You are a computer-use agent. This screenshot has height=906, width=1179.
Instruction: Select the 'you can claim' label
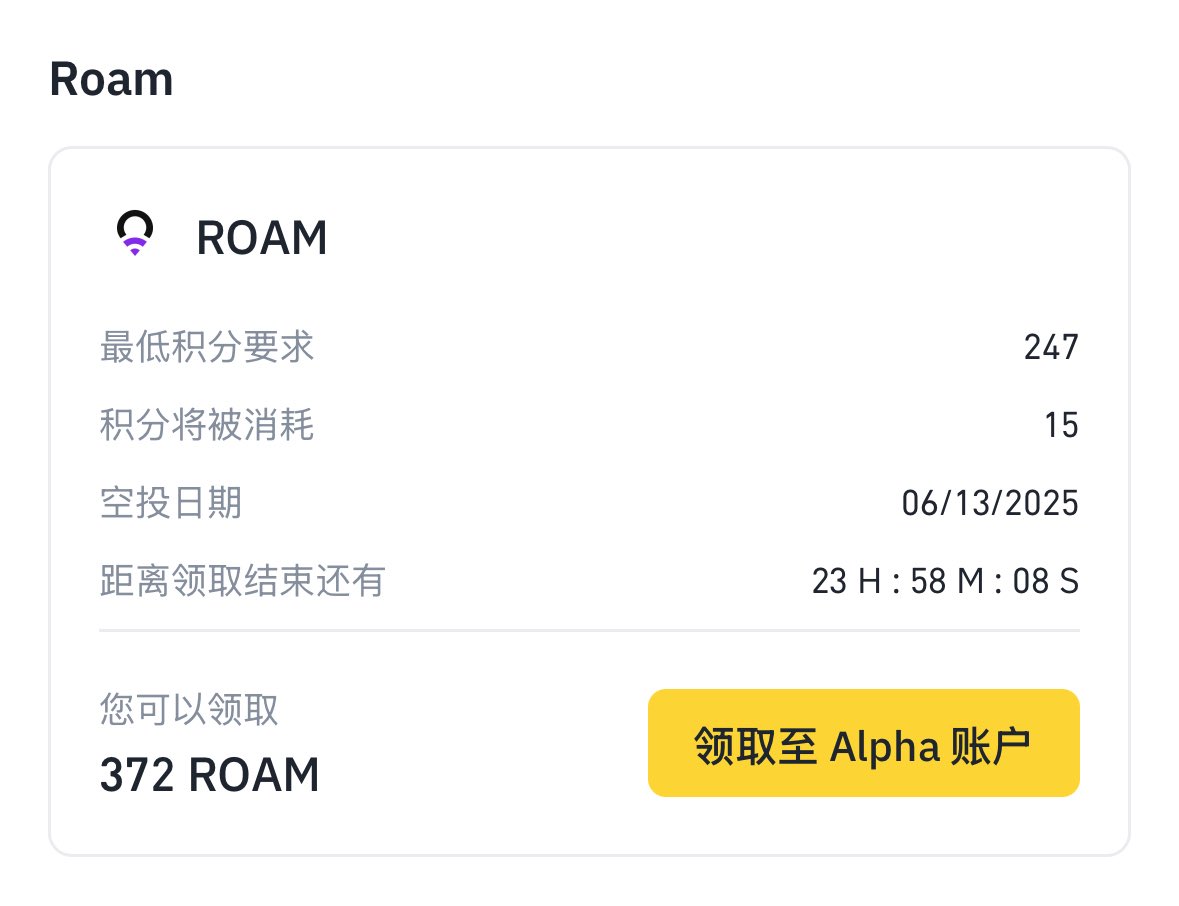coord(189,709)
